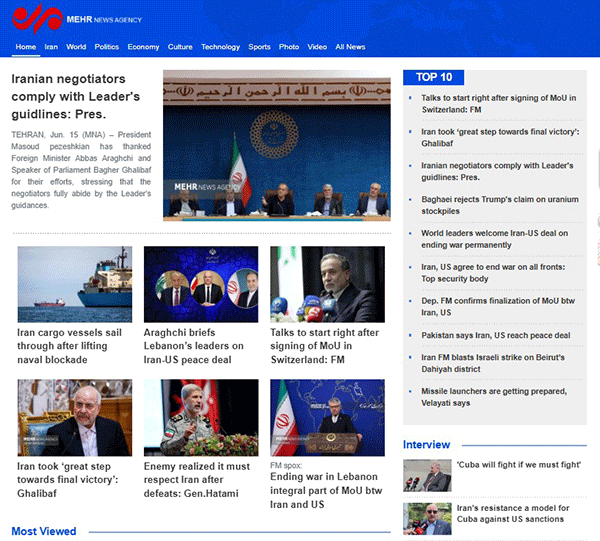The width and height of the screenshot is (600, 541).
Task: Click the Mehr News Agency logo
Action: (77, 18)
